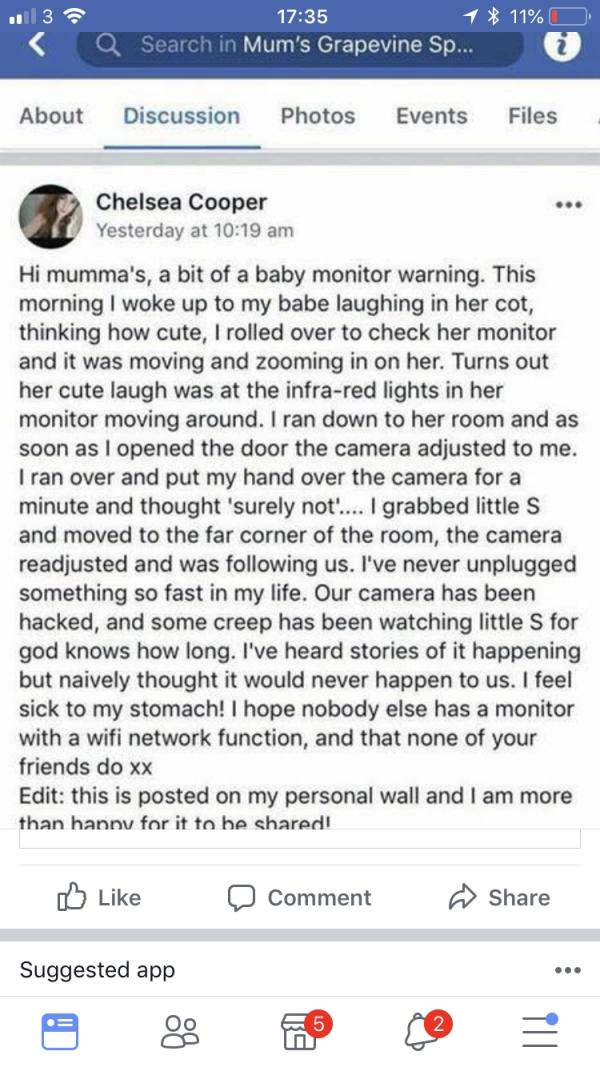Open post options three-dot menu
The height and width of the screenshot is (1066, 600).
pos(566,203)
